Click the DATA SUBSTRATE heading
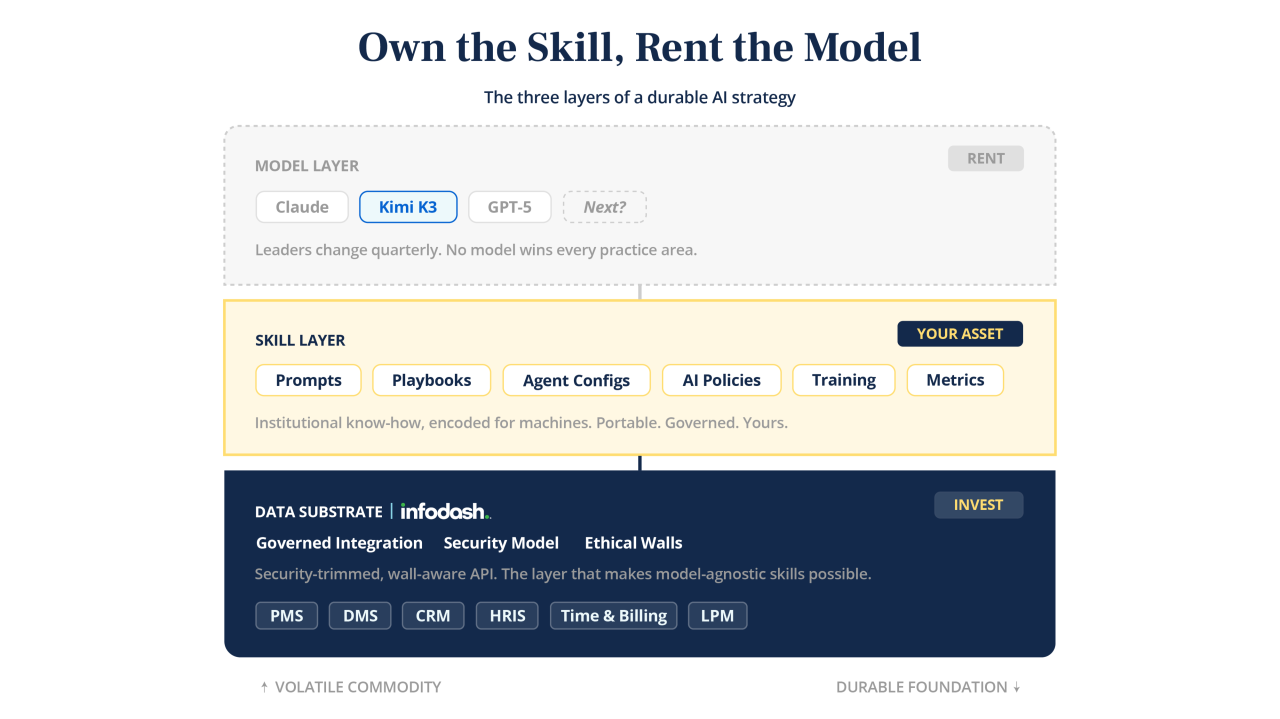This screenshot has height=719, width=1280. (x=319, y=512)
